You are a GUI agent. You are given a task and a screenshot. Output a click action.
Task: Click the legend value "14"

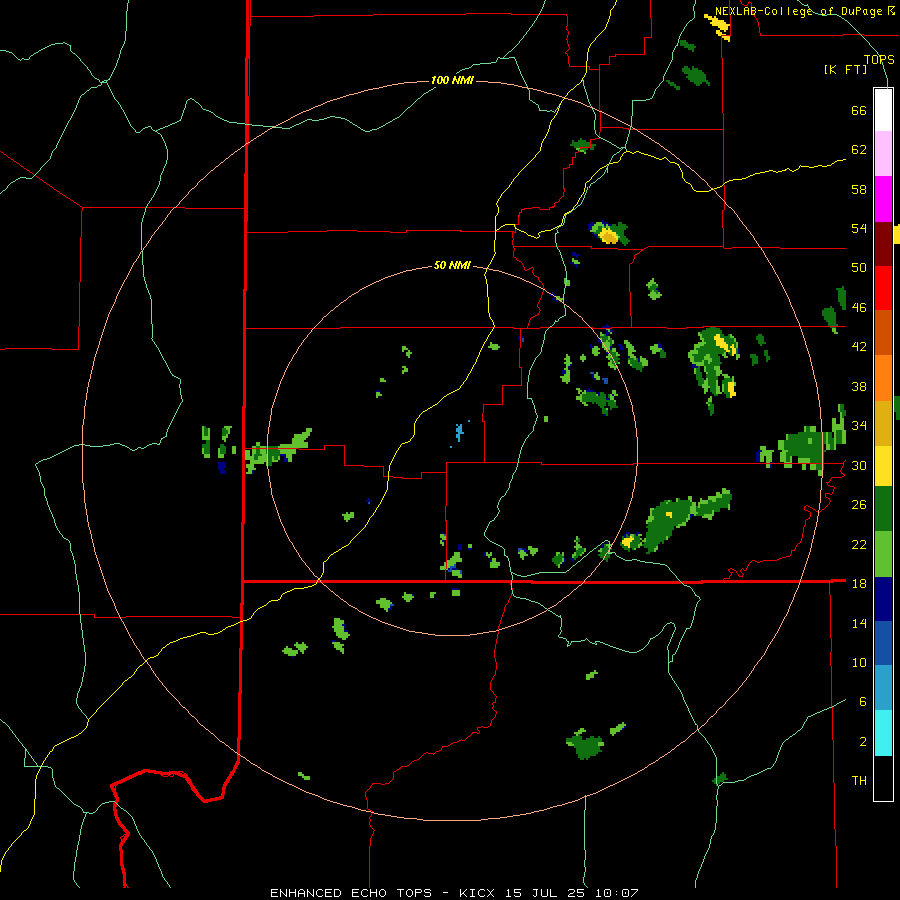(x=859, y=623)
